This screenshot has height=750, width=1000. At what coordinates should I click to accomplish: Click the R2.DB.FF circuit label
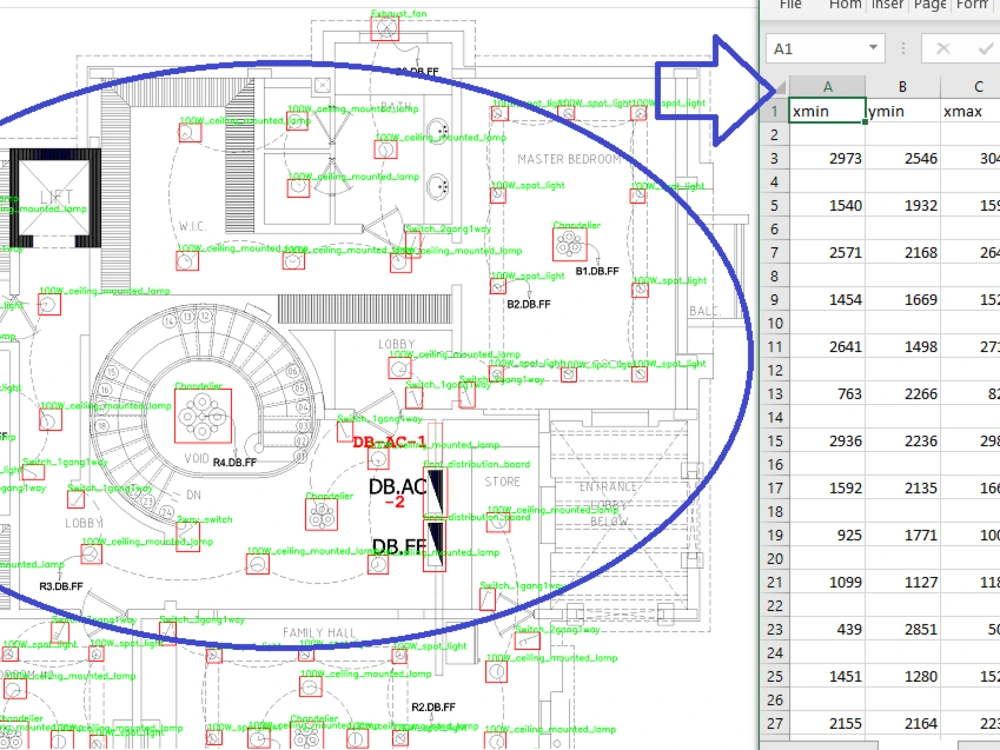434,707
